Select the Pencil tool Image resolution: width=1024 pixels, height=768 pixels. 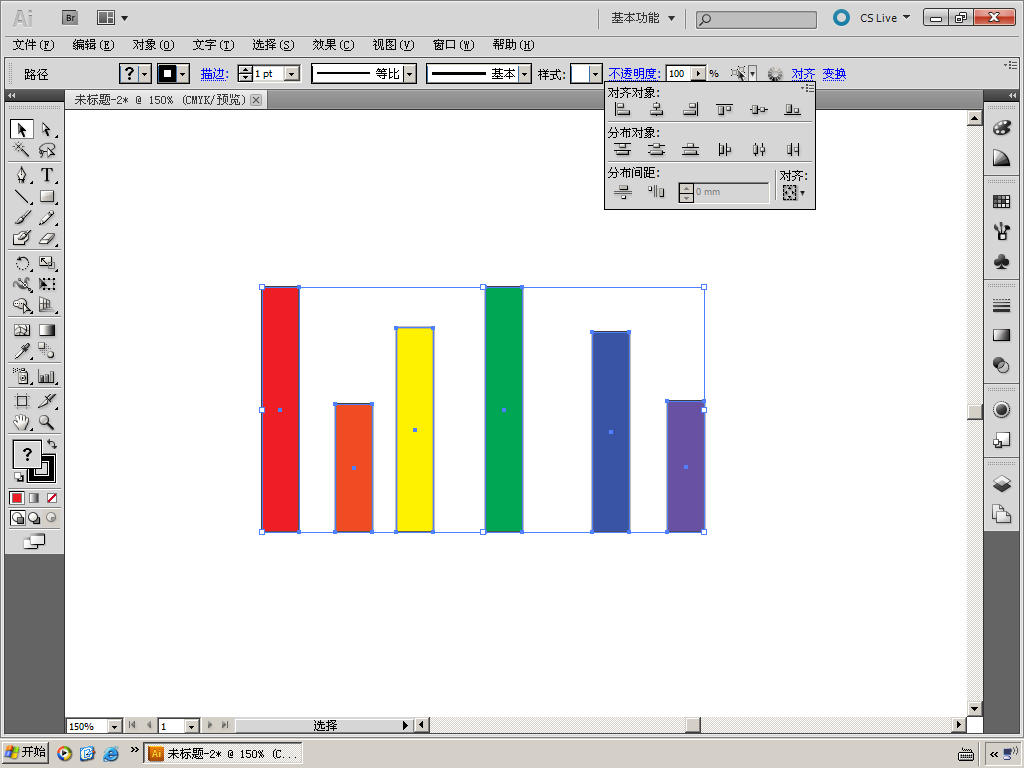[x=46, y=217]
